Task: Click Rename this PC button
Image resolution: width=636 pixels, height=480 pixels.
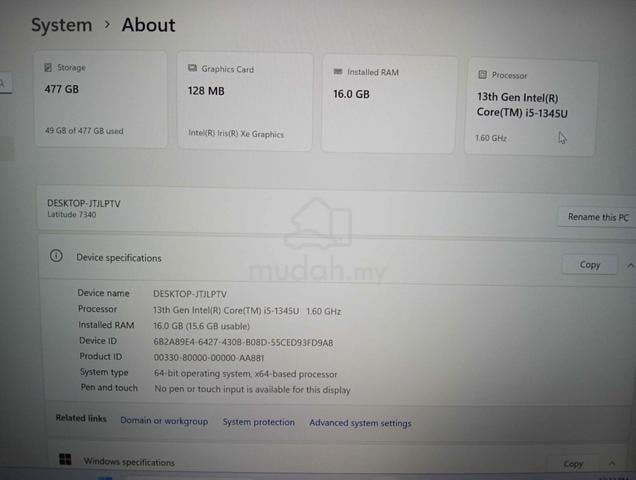Action: [x=597, y=217]
